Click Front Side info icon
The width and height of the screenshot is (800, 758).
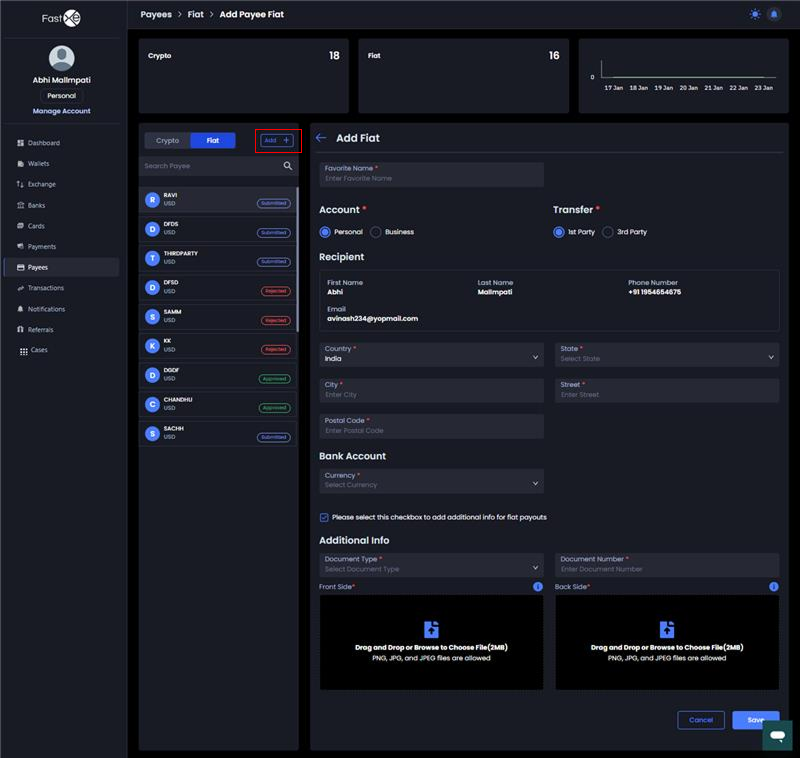click(537, 587)
